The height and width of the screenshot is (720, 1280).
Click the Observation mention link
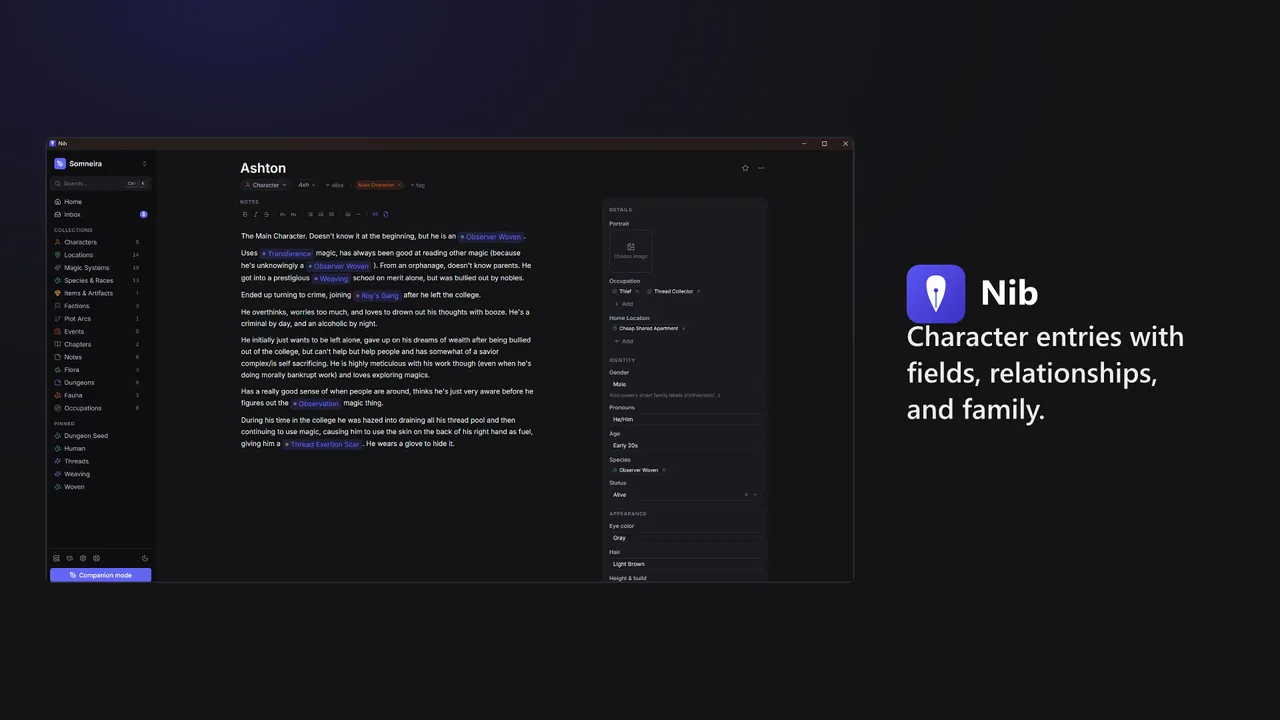point(315,403)
